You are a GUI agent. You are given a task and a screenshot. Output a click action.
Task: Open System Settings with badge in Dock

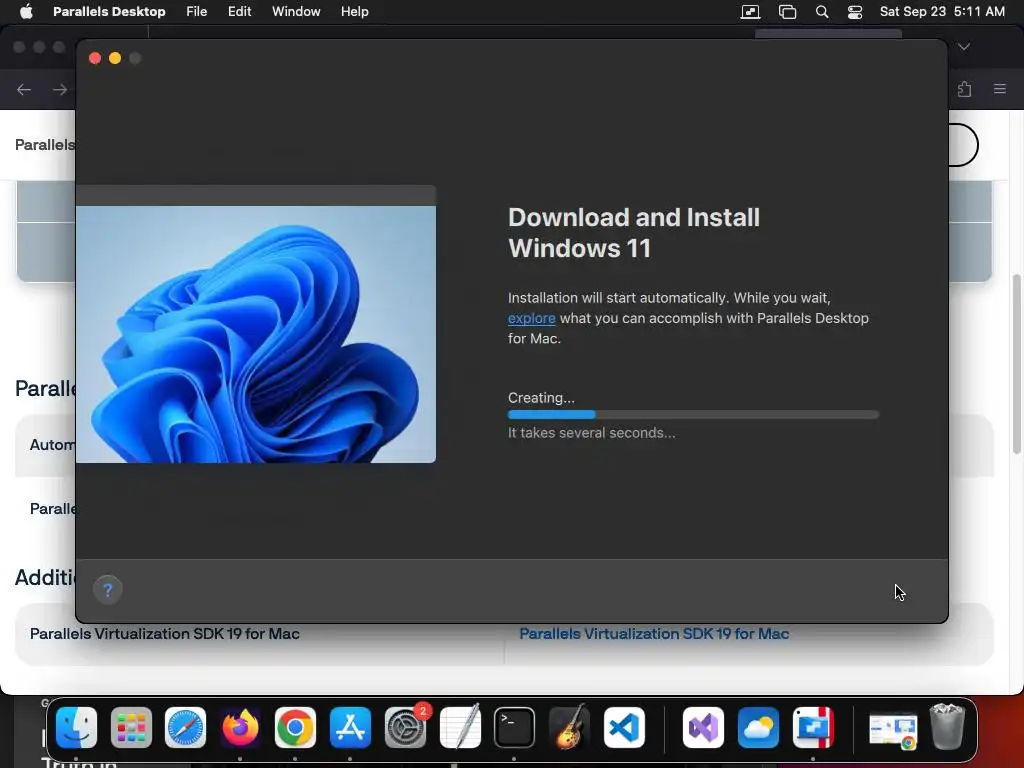[x=406, y=728]
